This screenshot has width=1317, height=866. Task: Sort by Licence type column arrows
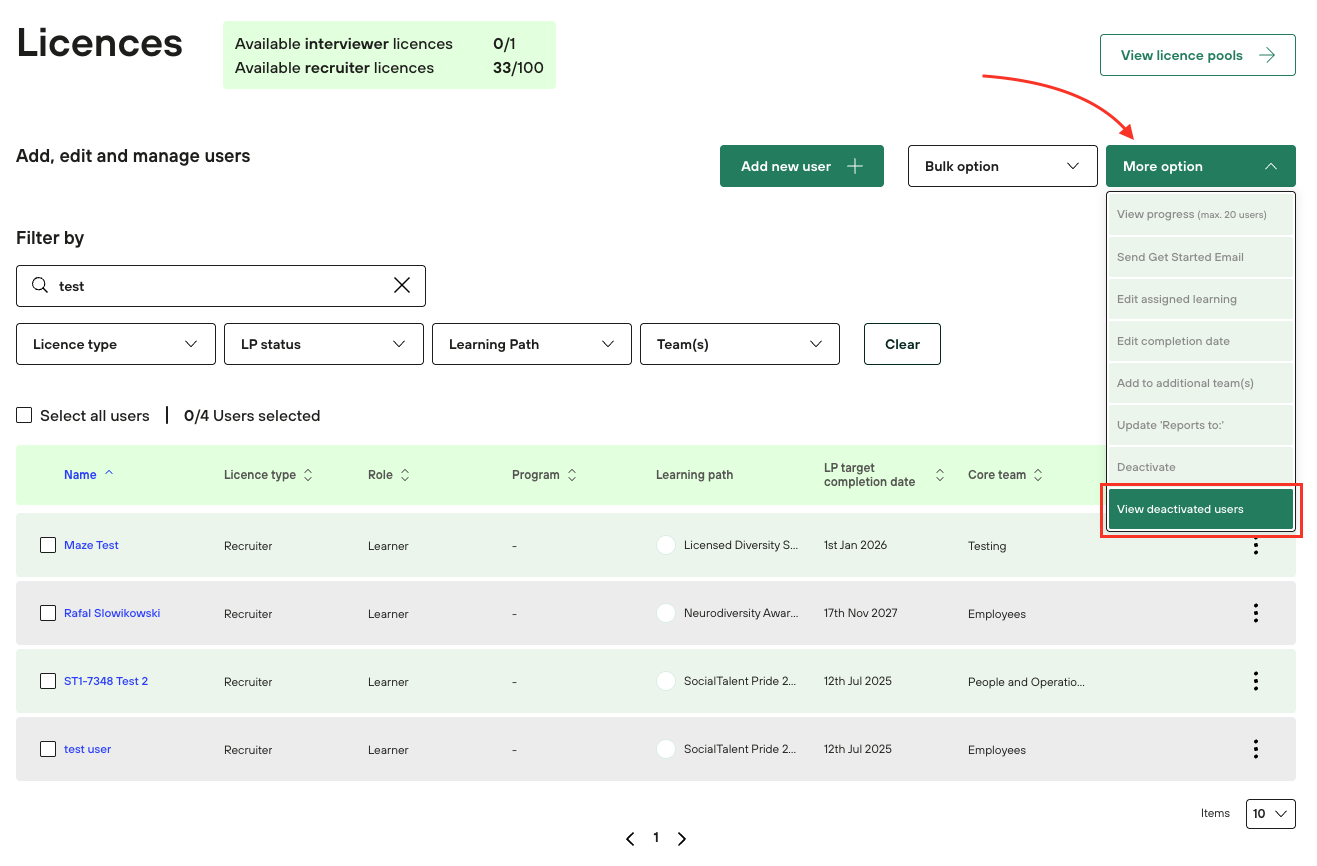tap(308, 475)
